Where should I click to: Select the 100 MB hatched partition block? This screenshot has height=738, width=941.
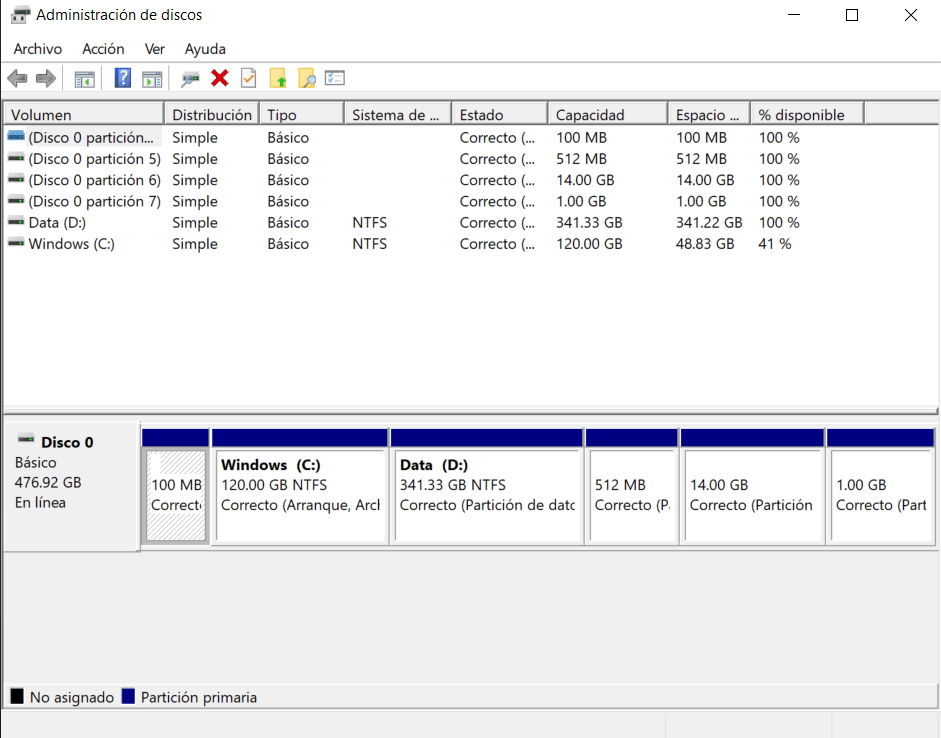[176, 496]
